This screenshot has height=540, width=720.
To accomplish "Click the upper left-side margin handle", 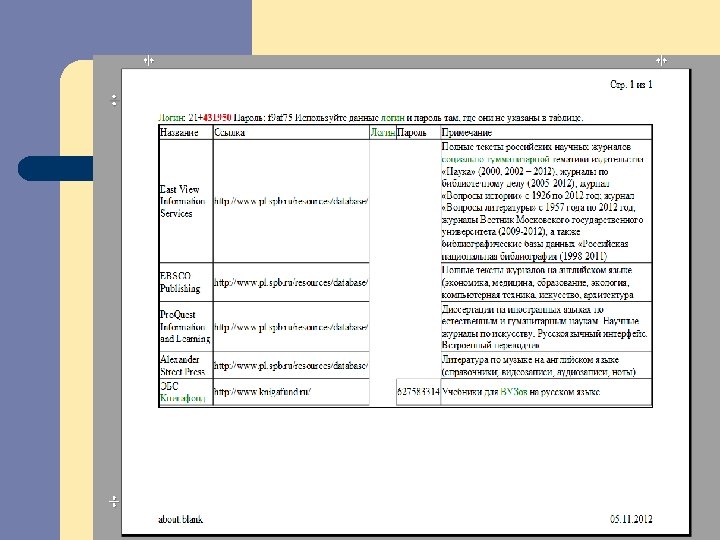I will (114, 100).
